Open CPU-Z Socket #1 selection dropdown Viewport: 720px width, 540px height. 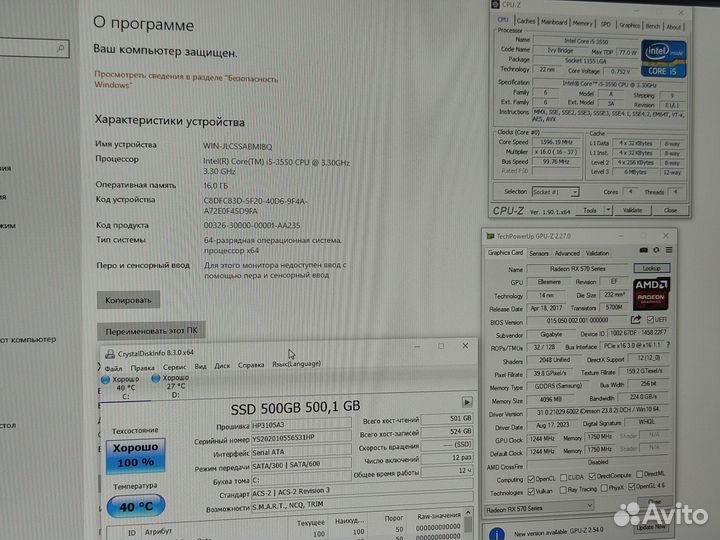(x=556, y=192)
